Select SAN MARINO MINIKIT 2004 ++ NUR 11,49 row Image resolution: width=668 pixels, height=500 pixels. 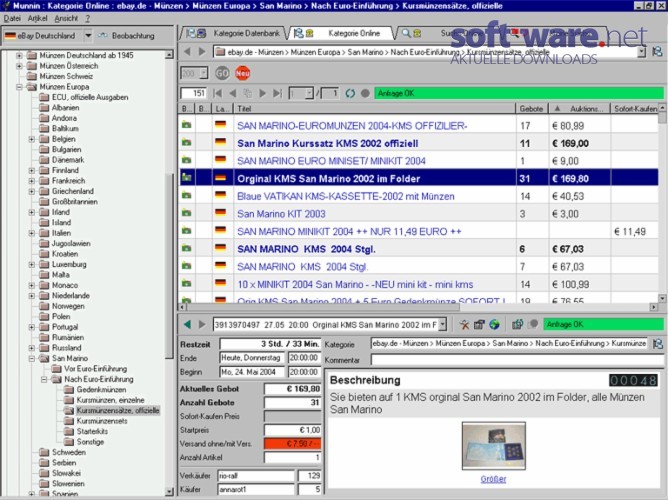coord(349,231)
